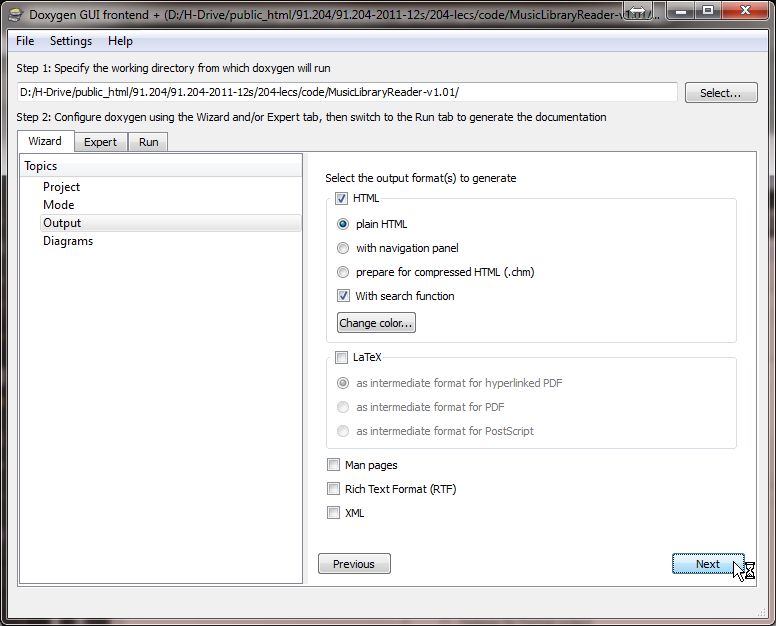Select the Mode topic
Viewport: 776px width, 626px height.
(58, 205)
